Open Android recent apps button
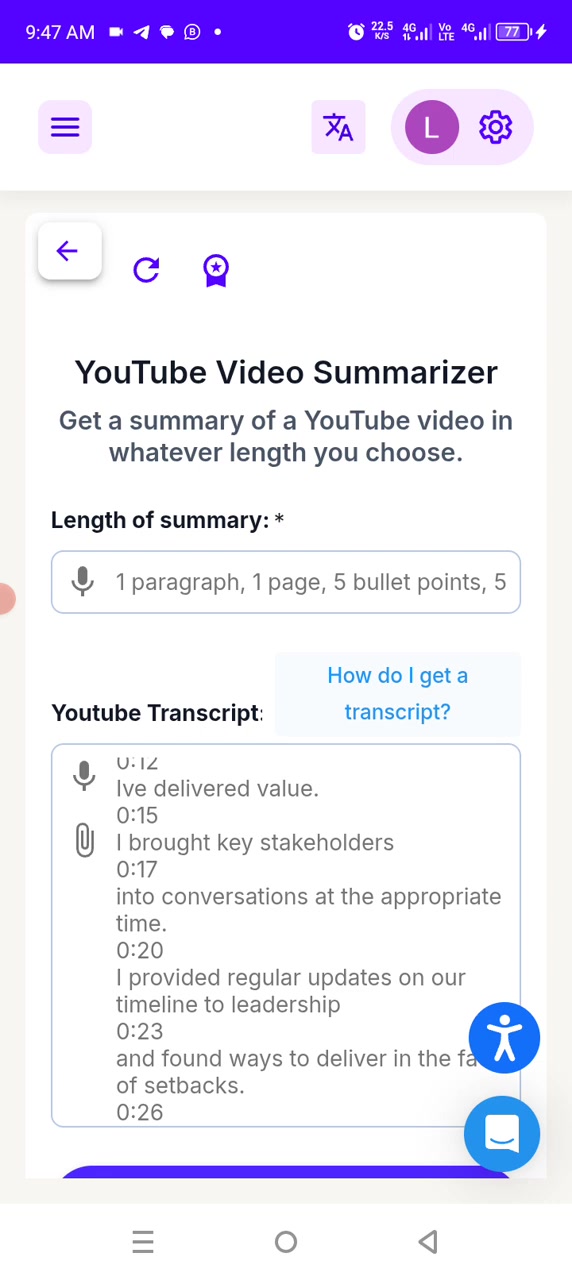 coord(143,1242)
